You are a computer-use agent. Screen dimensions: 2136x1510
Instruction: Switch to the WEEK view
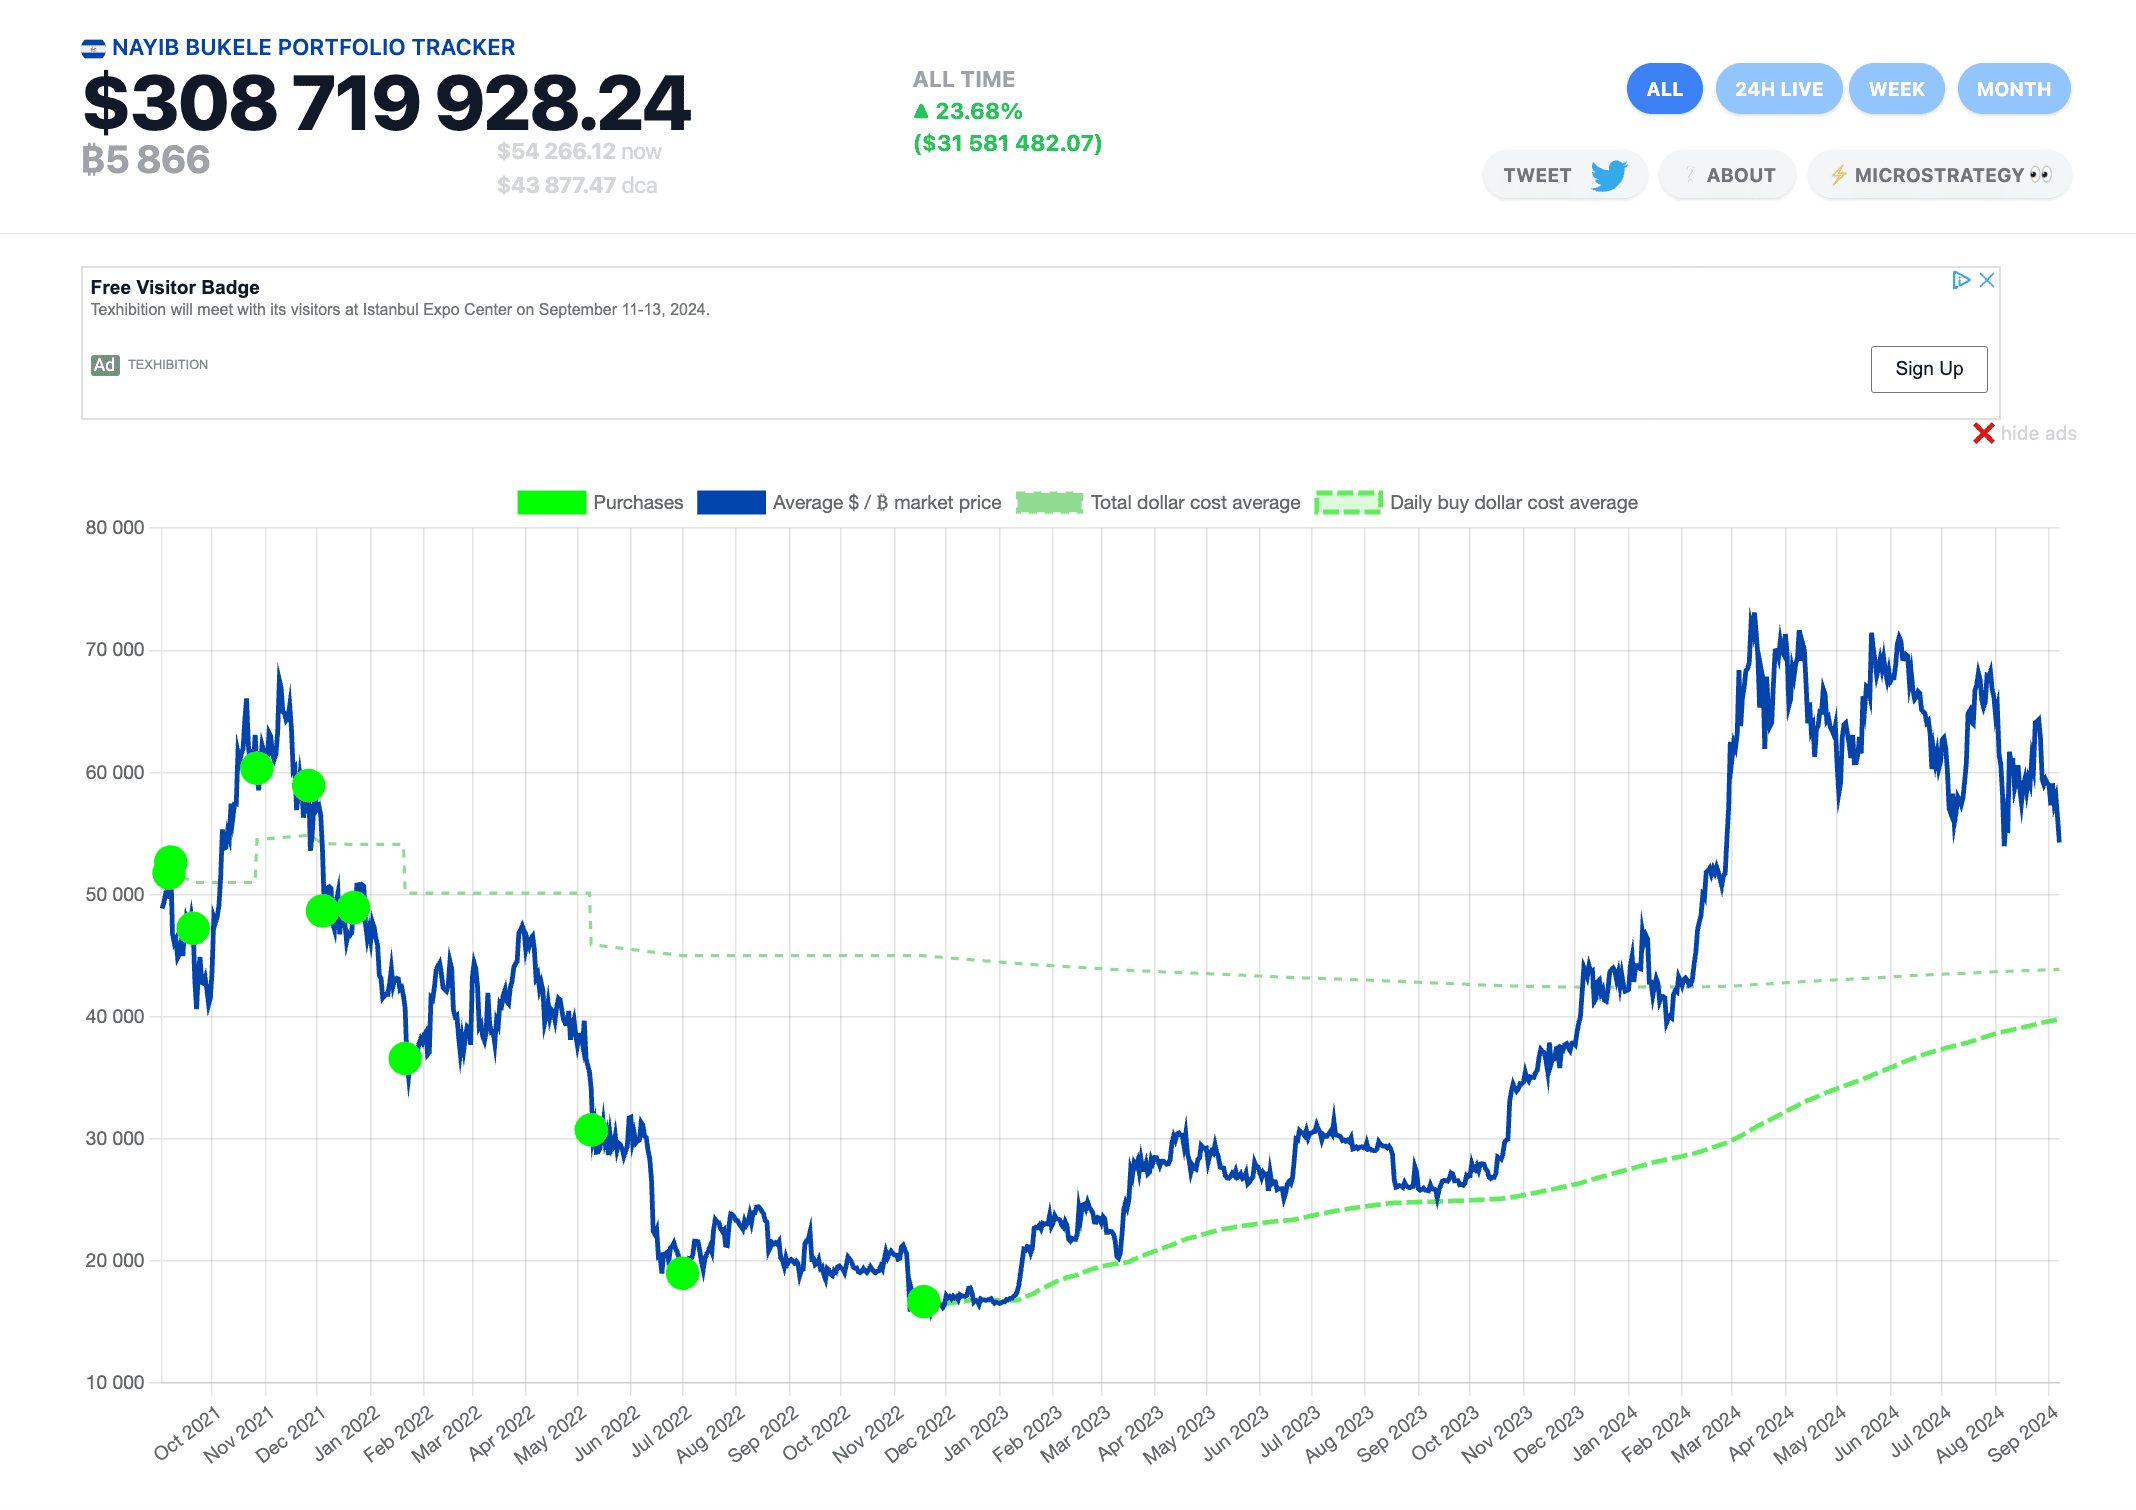tap(1896, 89)
